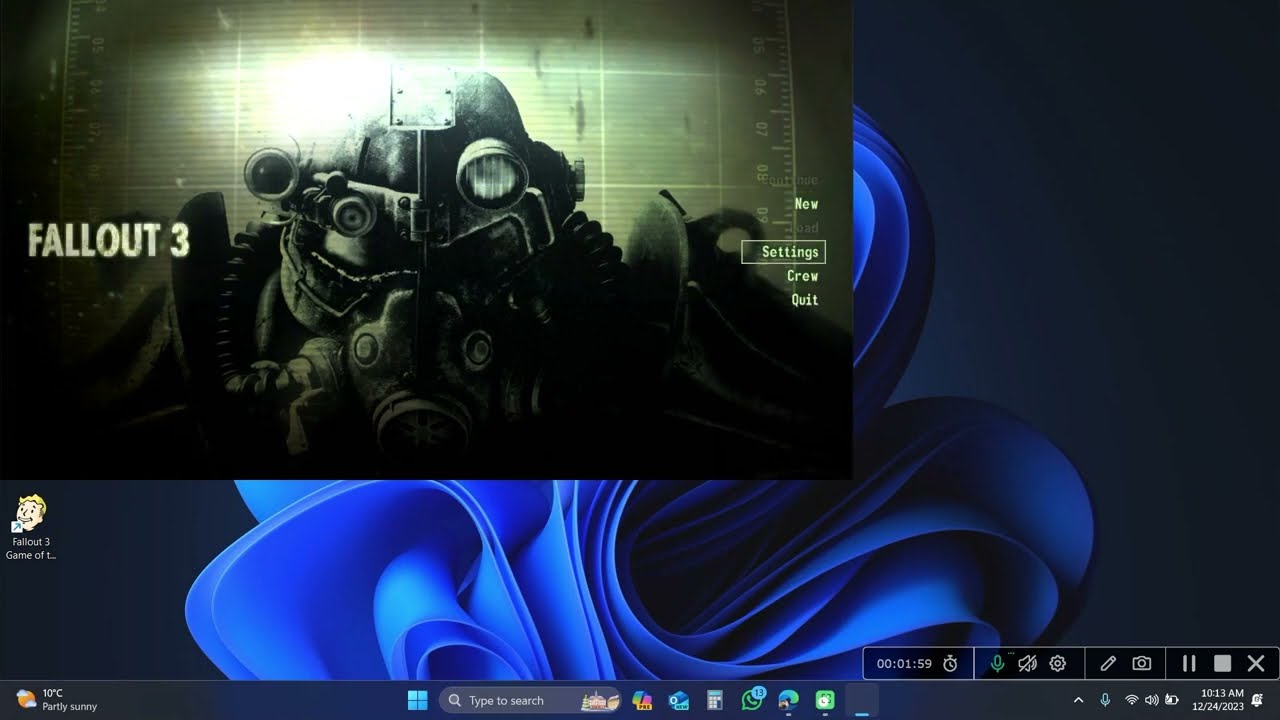Open Settings in the Fallout 3 menu
The image size is (1280, 720).
coord(783,252)
